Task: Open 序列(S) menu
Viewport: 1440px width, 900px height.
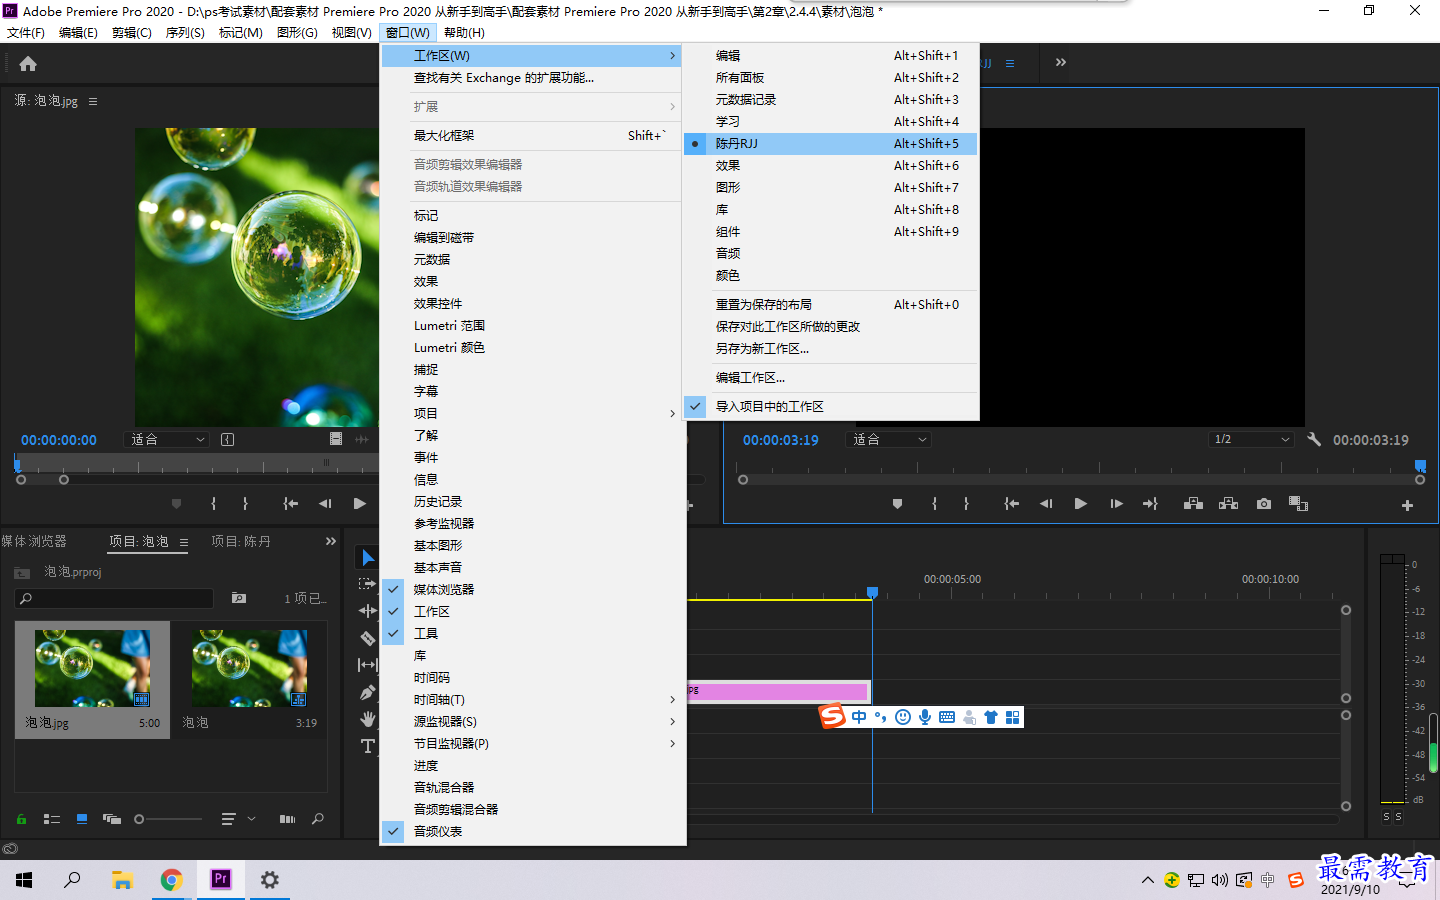Action: [x=185, y=33]
